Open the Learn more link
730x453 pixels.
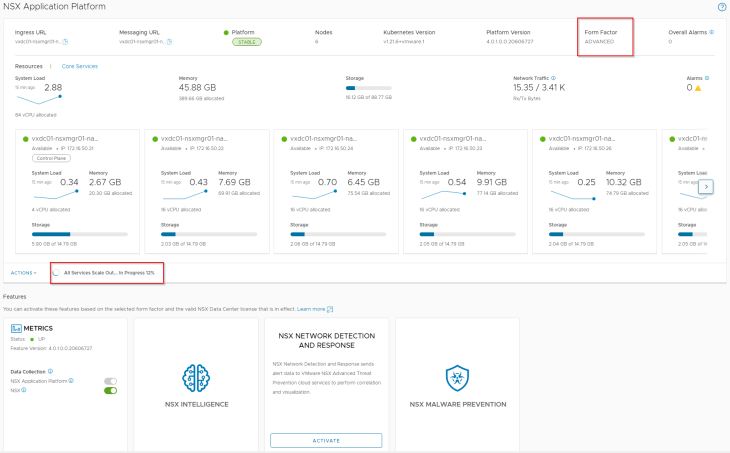pyautogui.click(x=311, y=309)
